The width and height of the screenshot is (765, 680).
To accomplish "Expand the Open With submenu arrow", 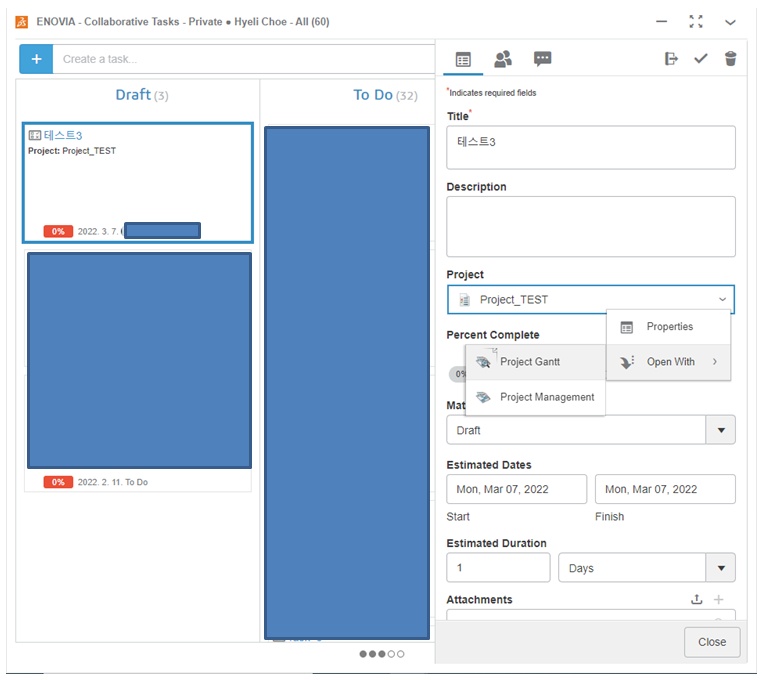I will (715, 361).
